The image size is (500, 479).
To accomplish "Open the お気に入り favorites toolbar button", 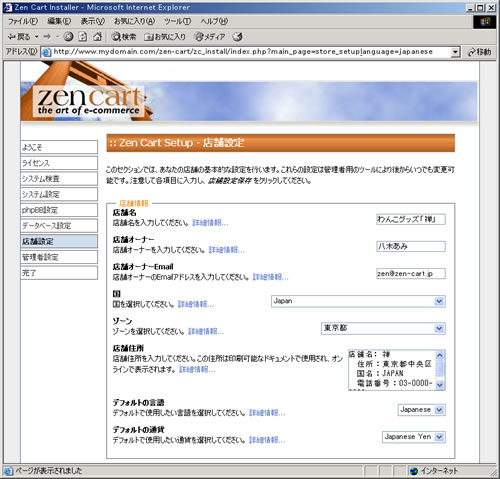I will point(165,36).
